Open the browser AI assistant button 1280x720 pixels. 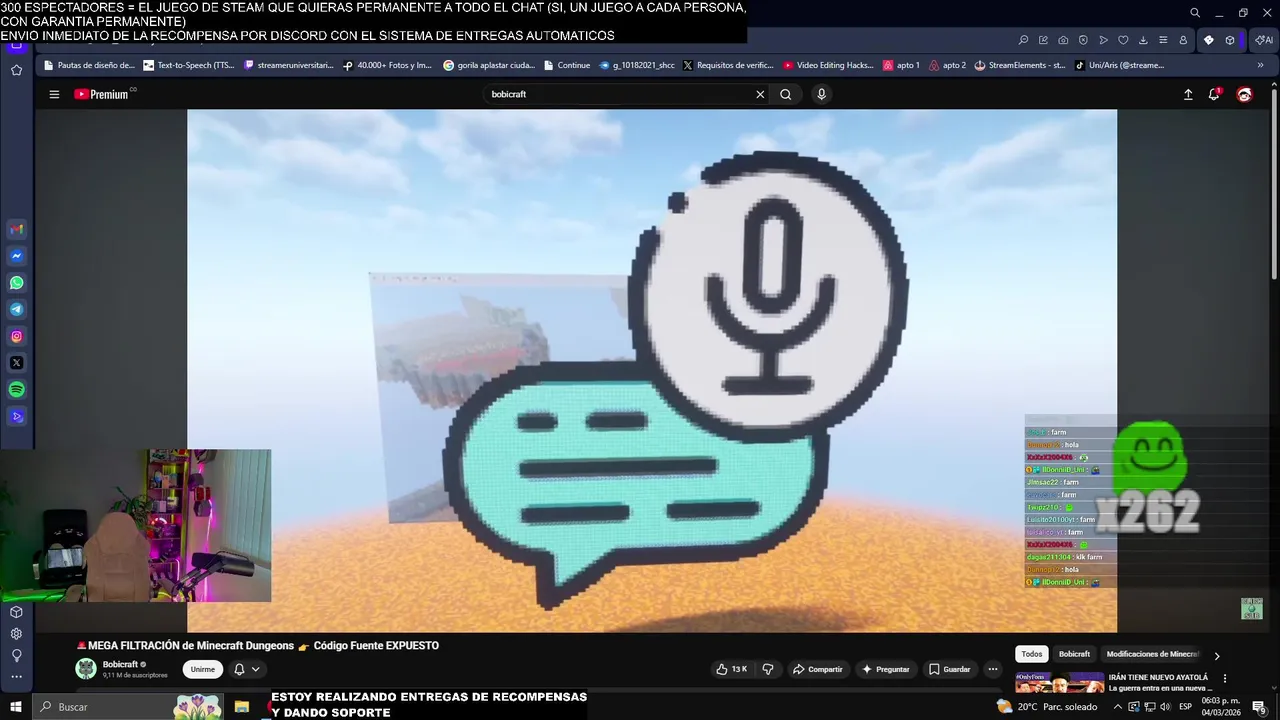[x=1263, y=40]
